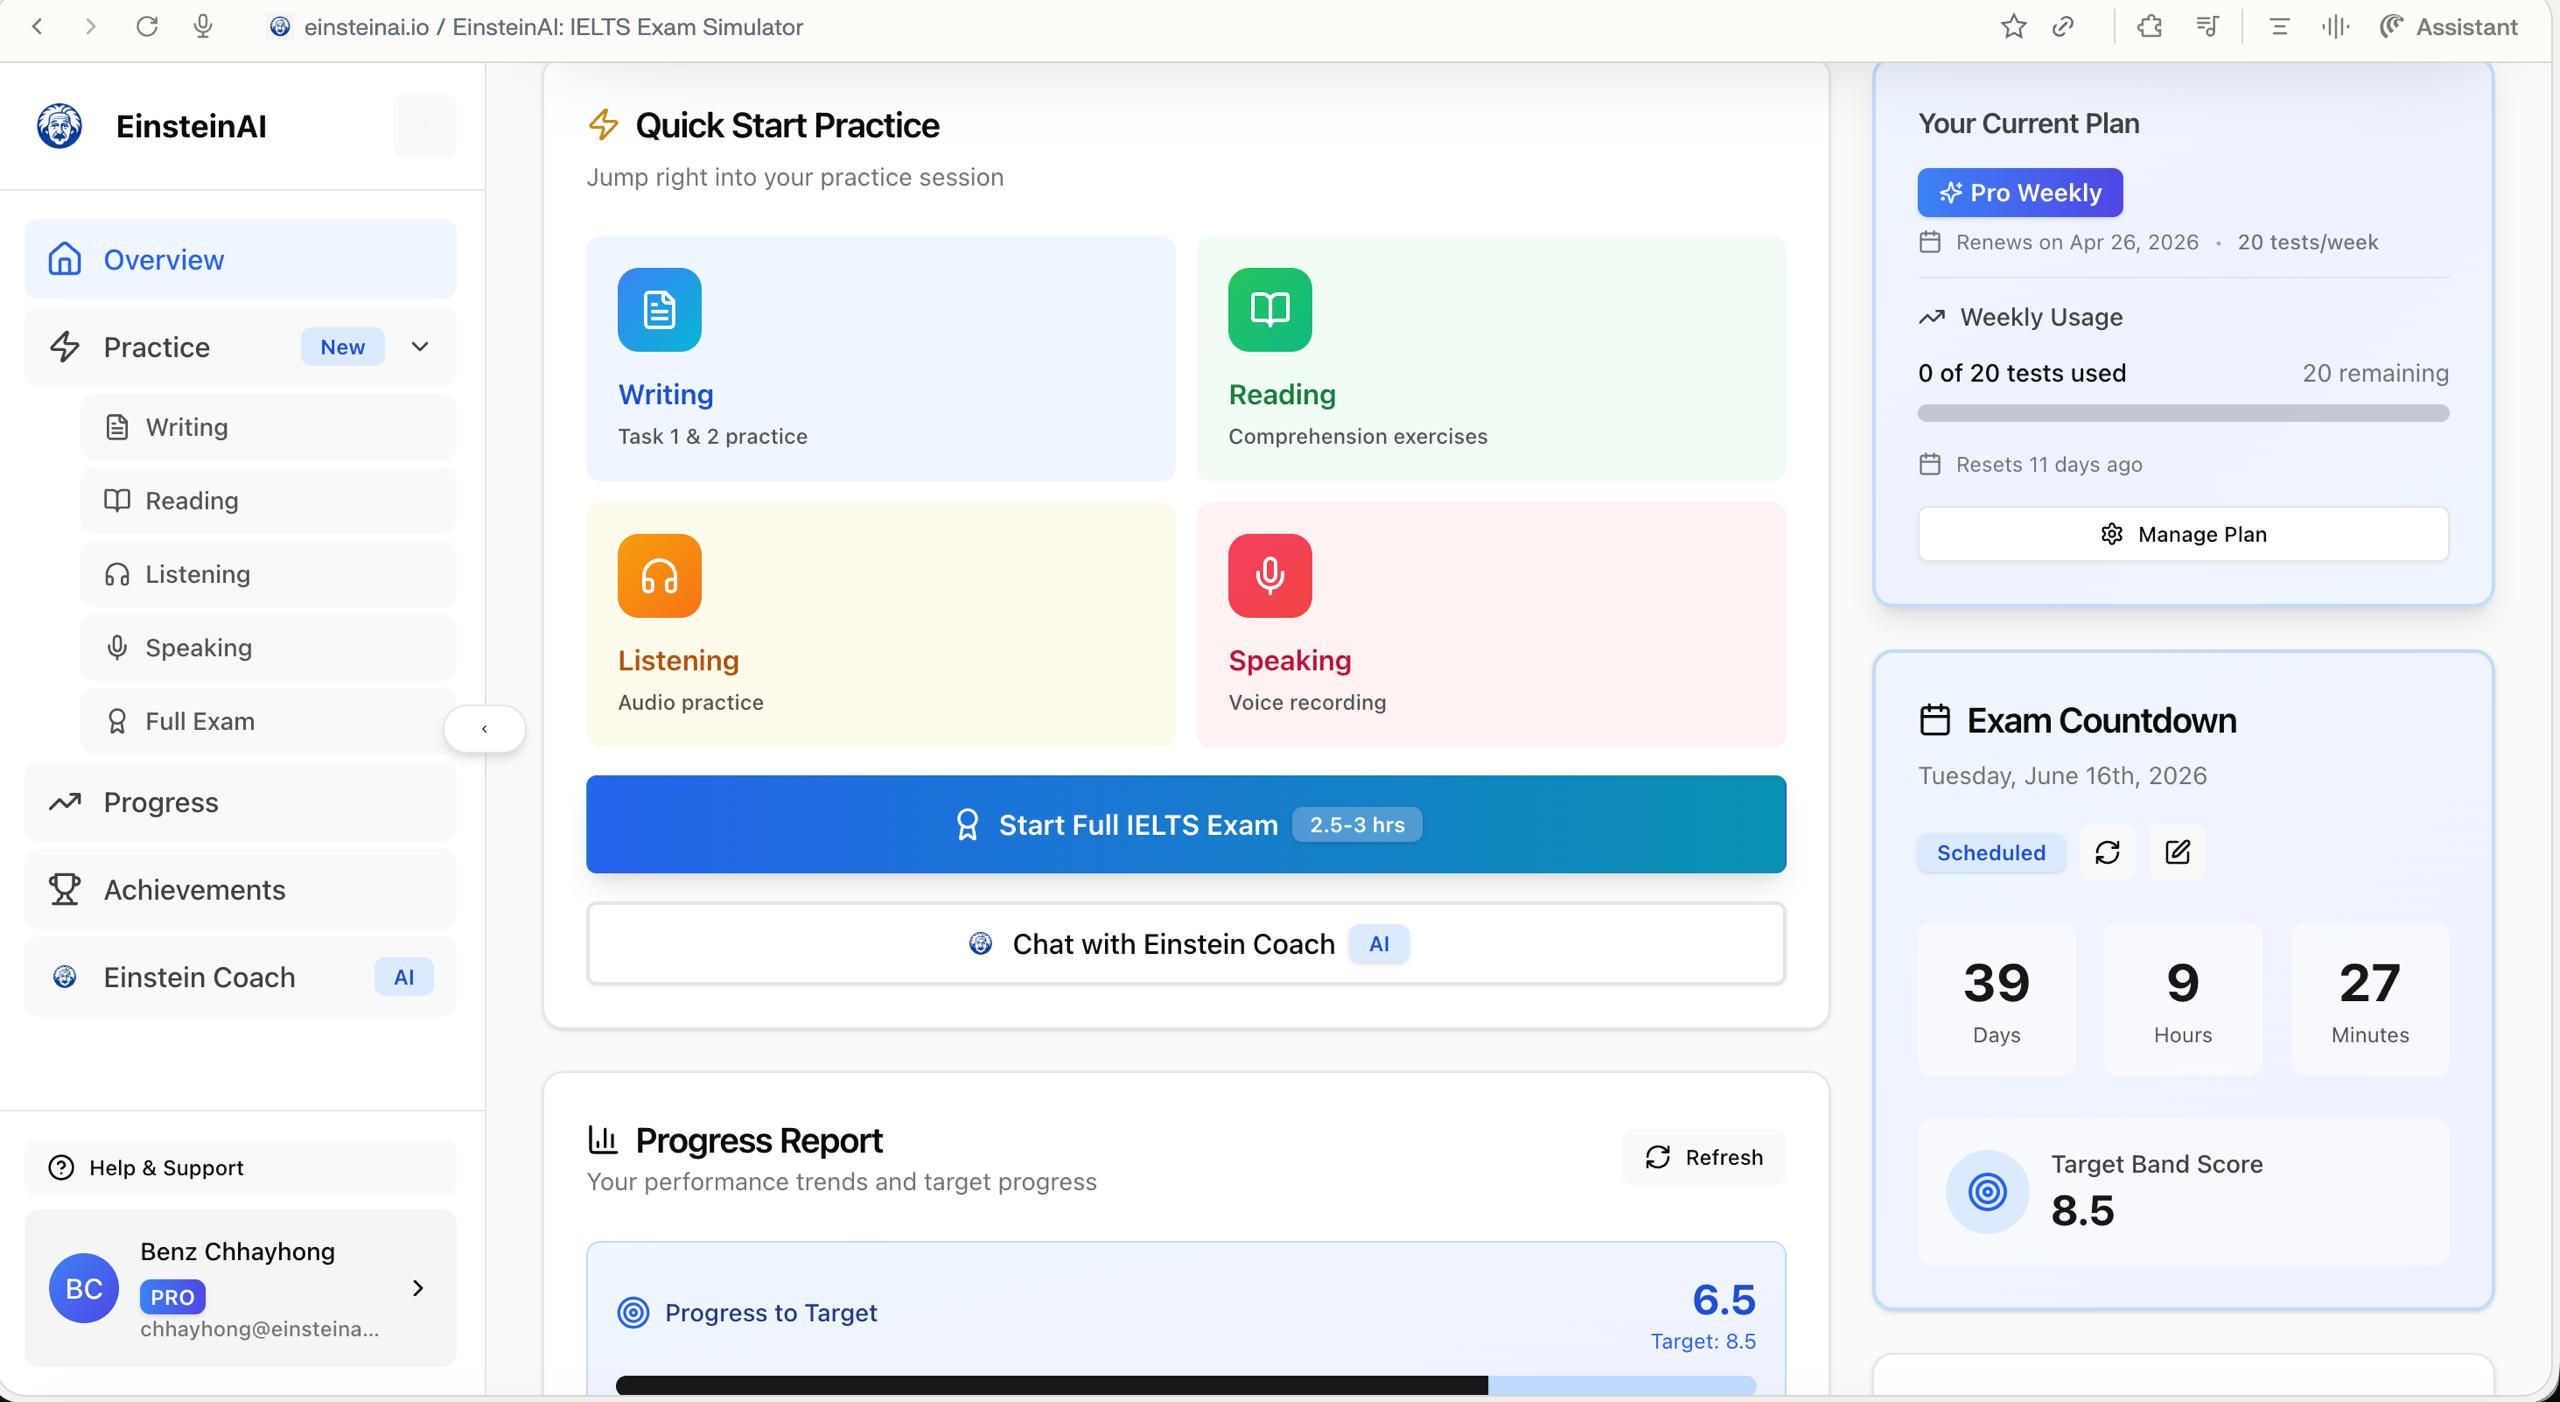
Task: Open Reading practice from sidebar
Action: point(268,500)
